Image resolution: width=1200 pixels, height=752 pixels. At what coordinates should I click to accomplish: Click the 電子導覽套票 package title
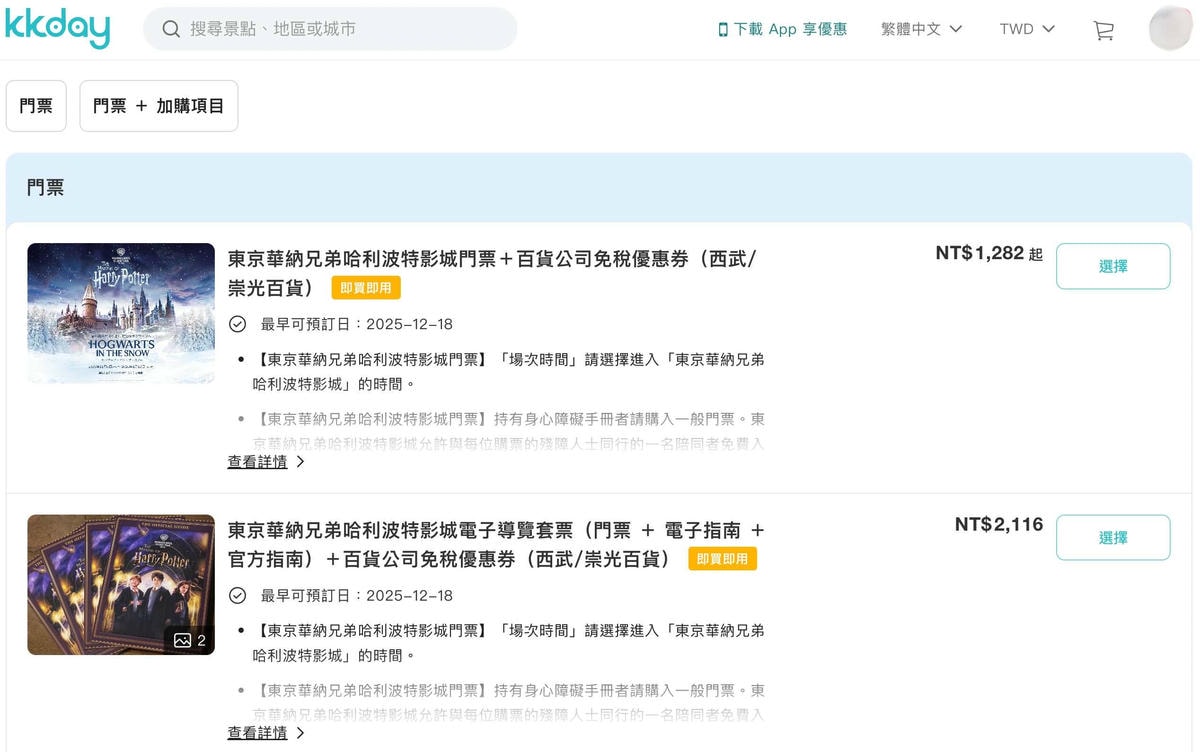(x=496, y=544)
